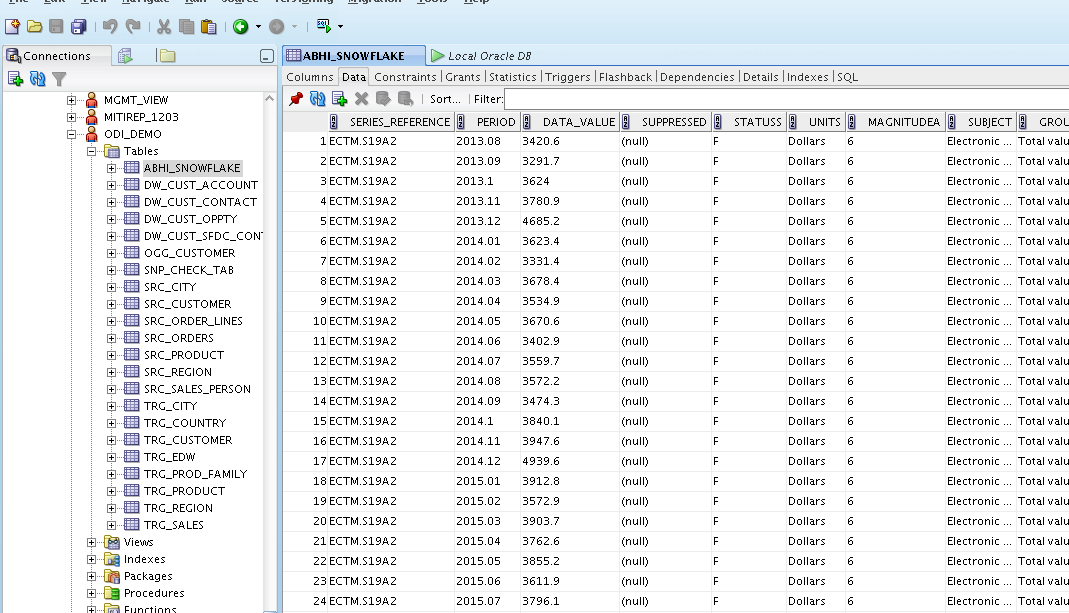The height and width of the screenshot is (613, 1069).
Task: Open the SQL tab of the table
Action: click(x=847, y=77)
